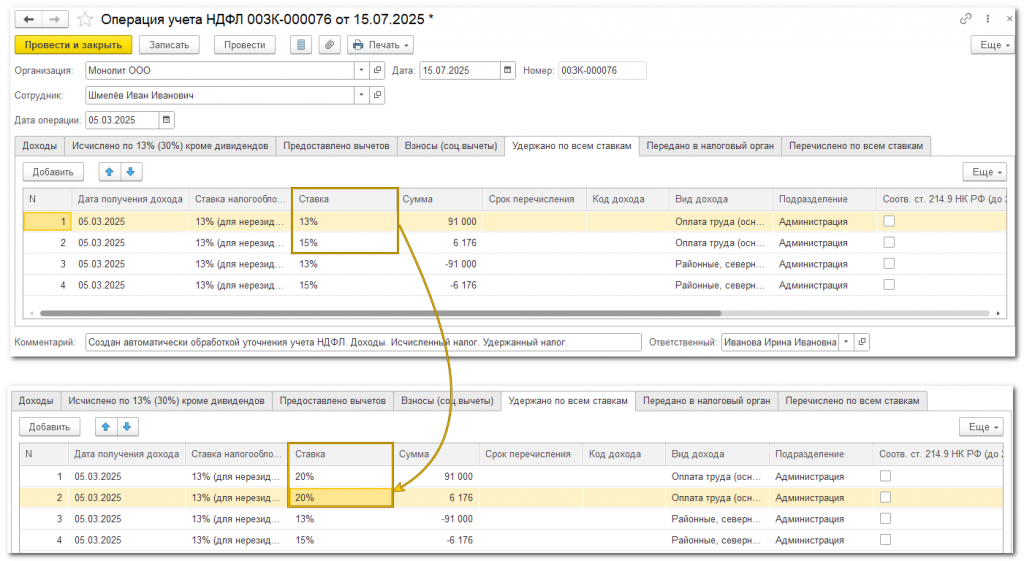This screenshot has width=1024, height=561.
Task: Toggle checkbox in row 1 of upper table
Action: 889,221
